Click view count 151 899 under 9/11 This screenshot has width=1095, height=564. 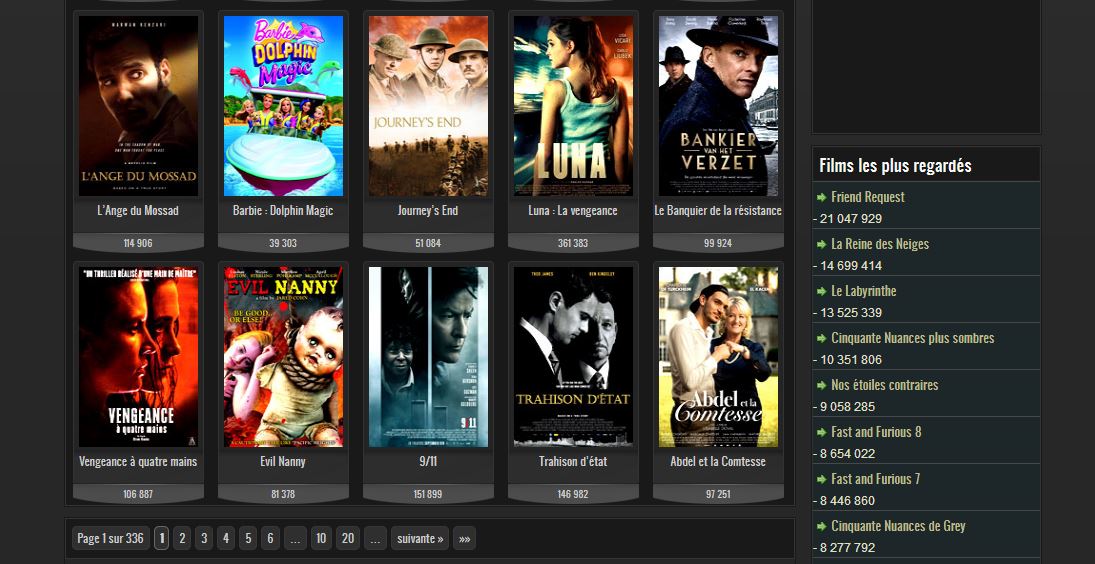click(x=428, y=494)
